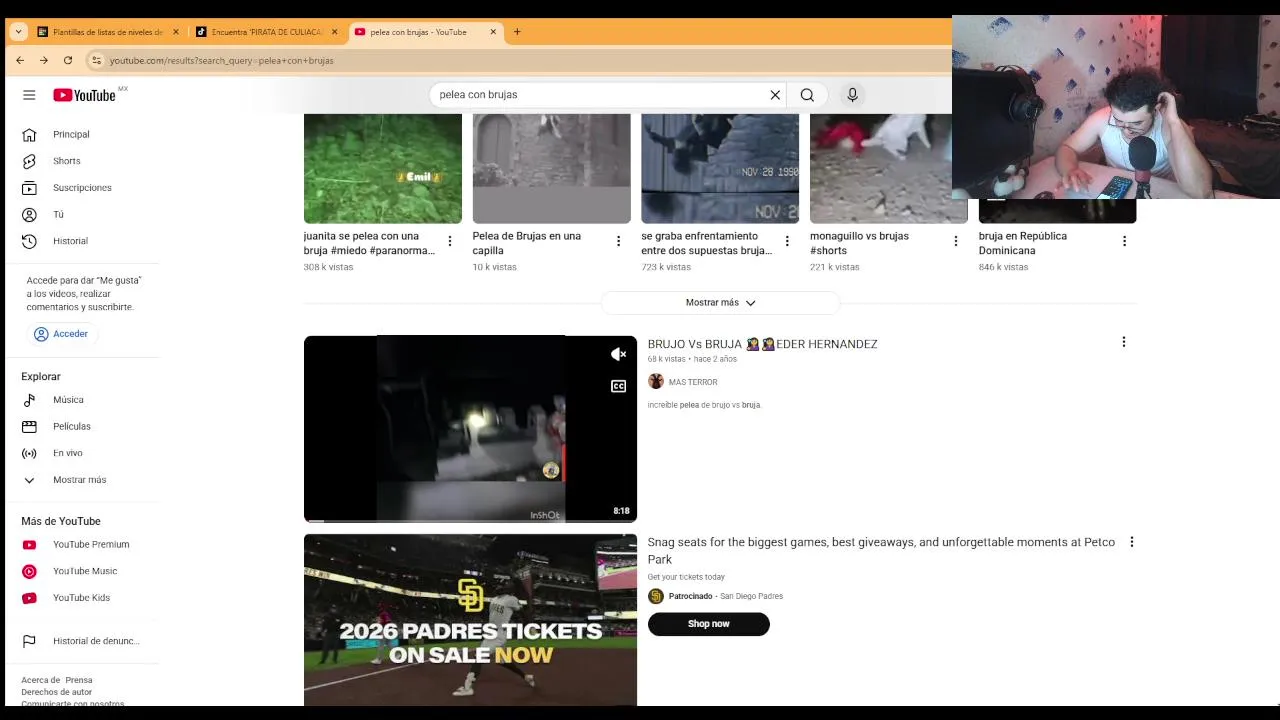The height and width of the screenshot is (720, 1280).
Task: Open the Pelea de Brujas capilla thumbnail
Action: [x=552, y=168]
